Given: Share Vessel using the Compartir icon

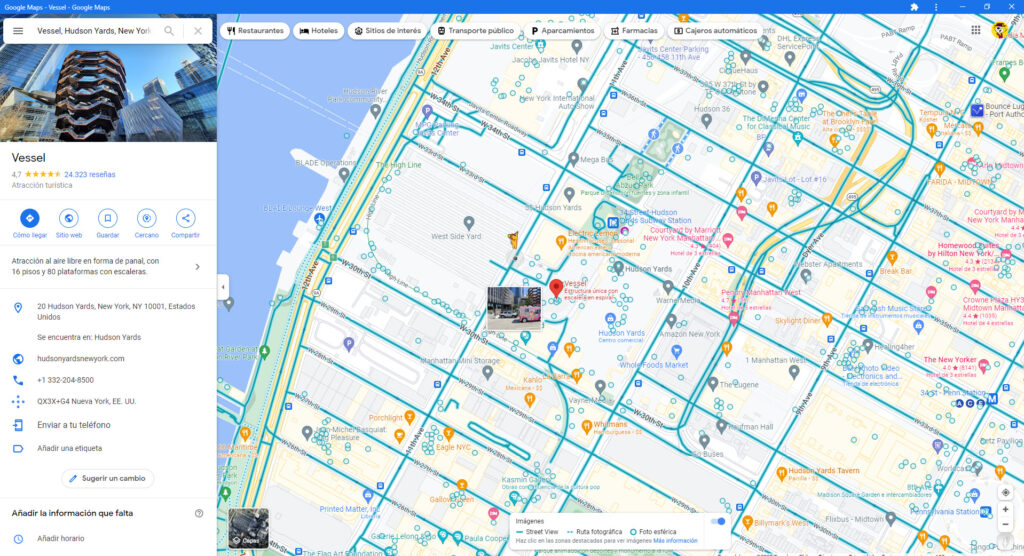Looking at the screenshot, I should pyautogui.click(x=185, y=218).
